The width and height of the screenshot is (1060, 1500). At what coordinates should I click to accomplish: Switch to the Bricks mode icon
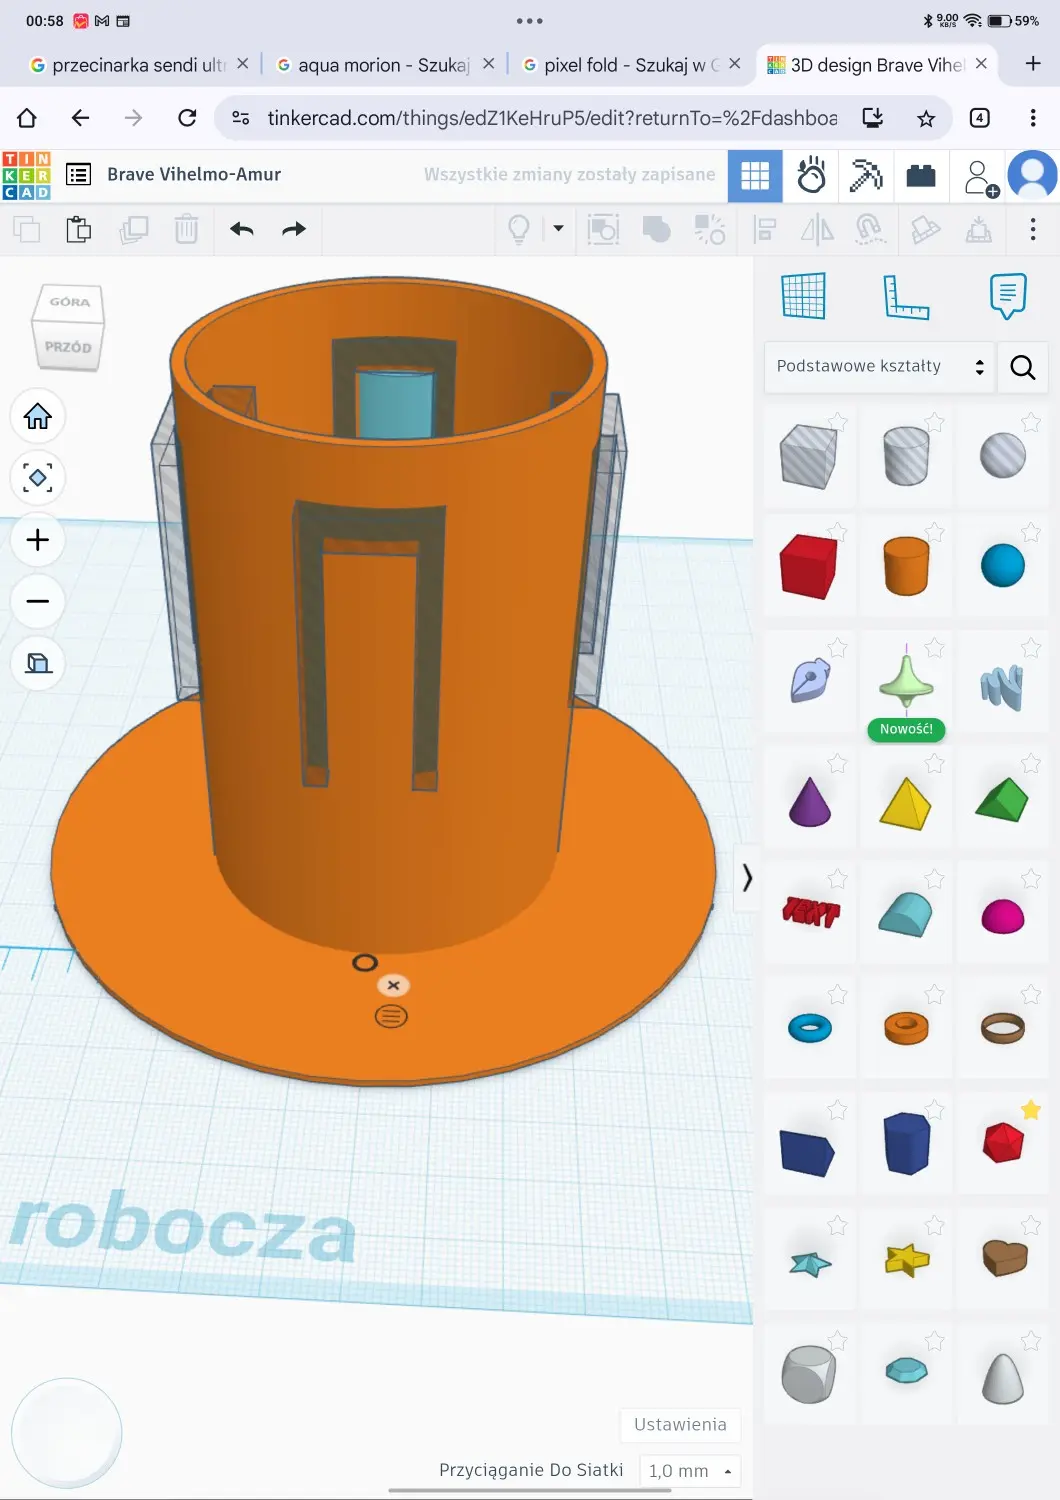[921, 176]
